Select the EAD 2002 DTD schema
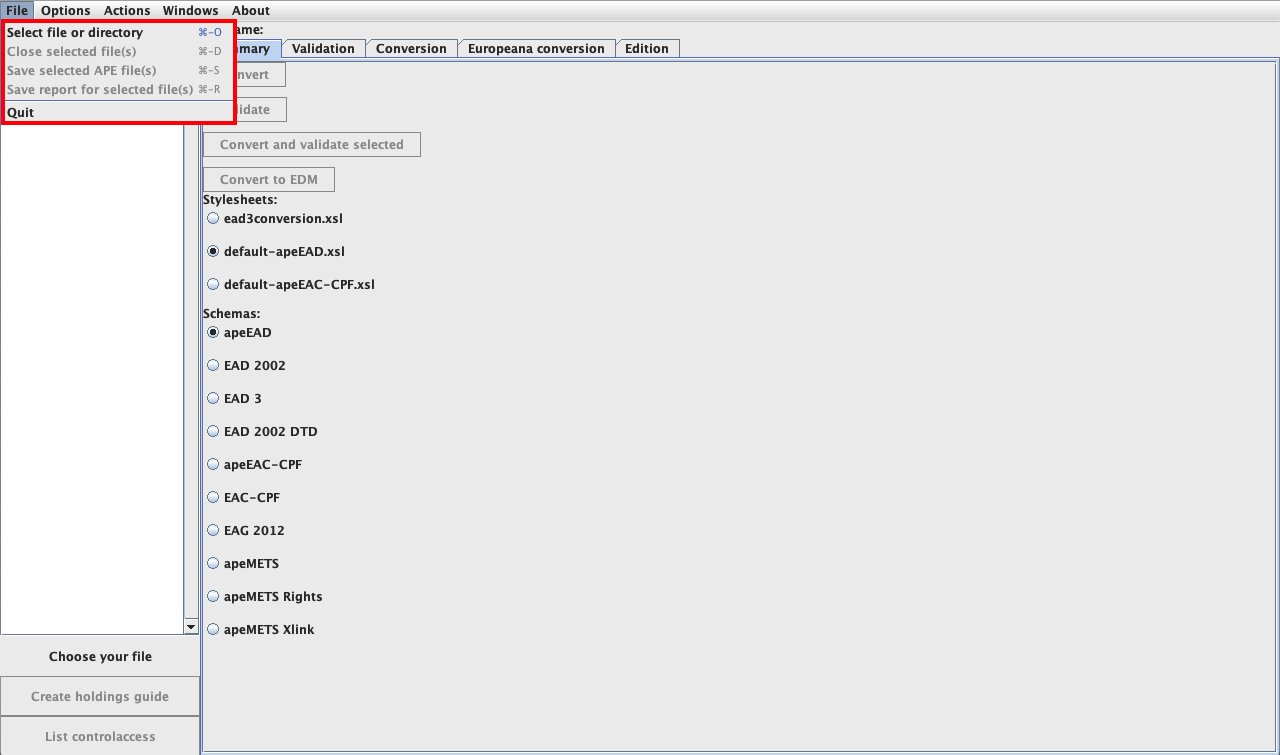 tap(262, 431)
